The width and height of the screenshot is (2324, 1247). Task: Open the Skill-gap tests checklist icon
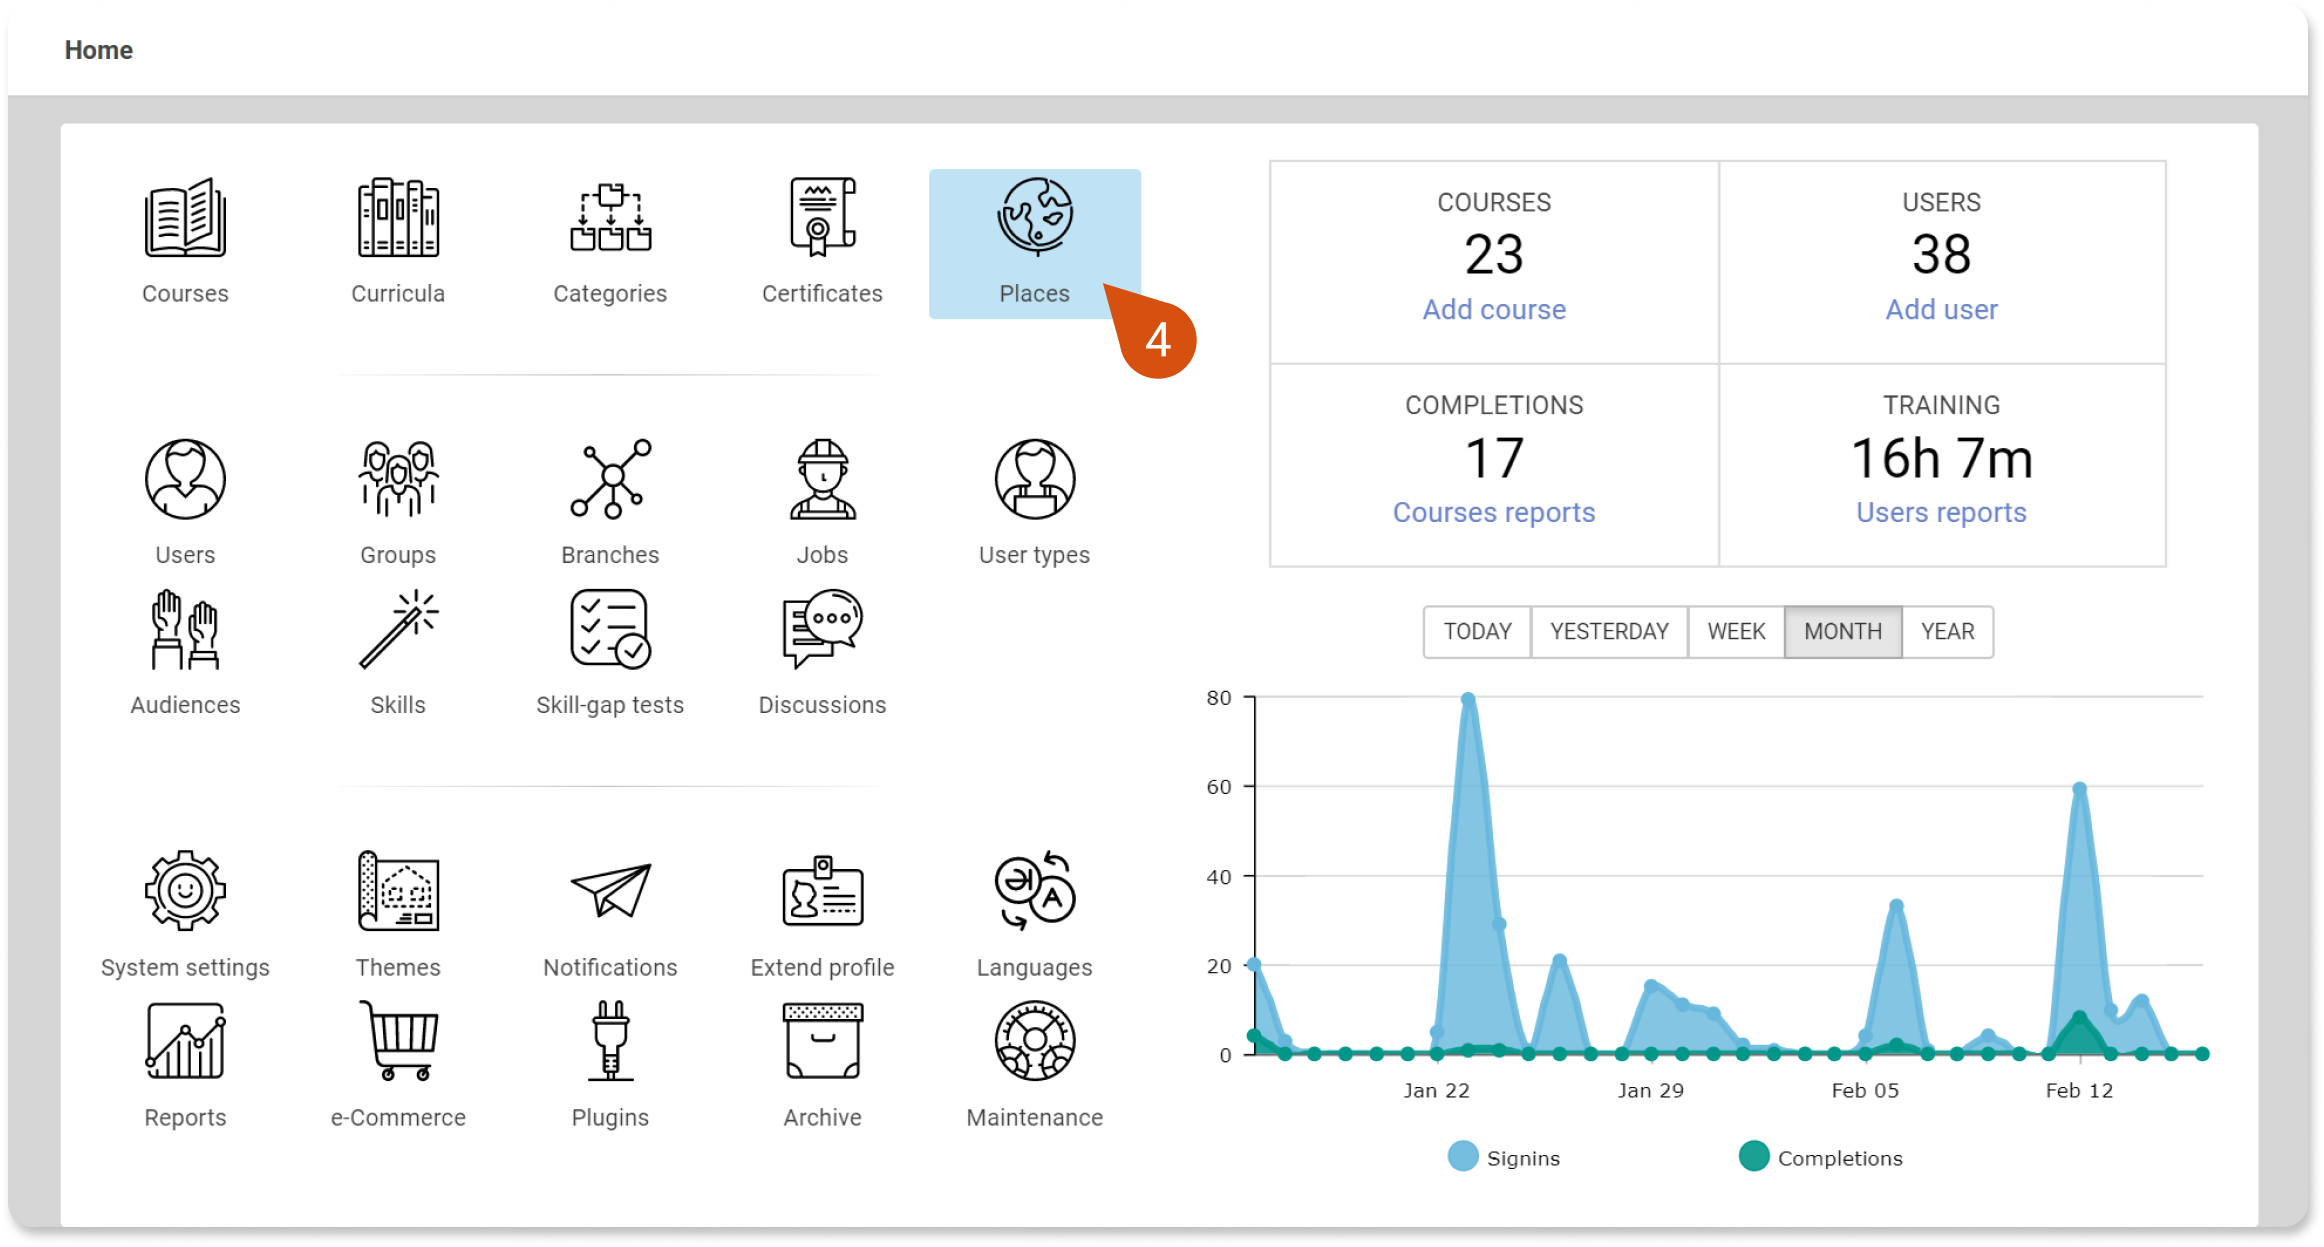(x=610, y=629)
